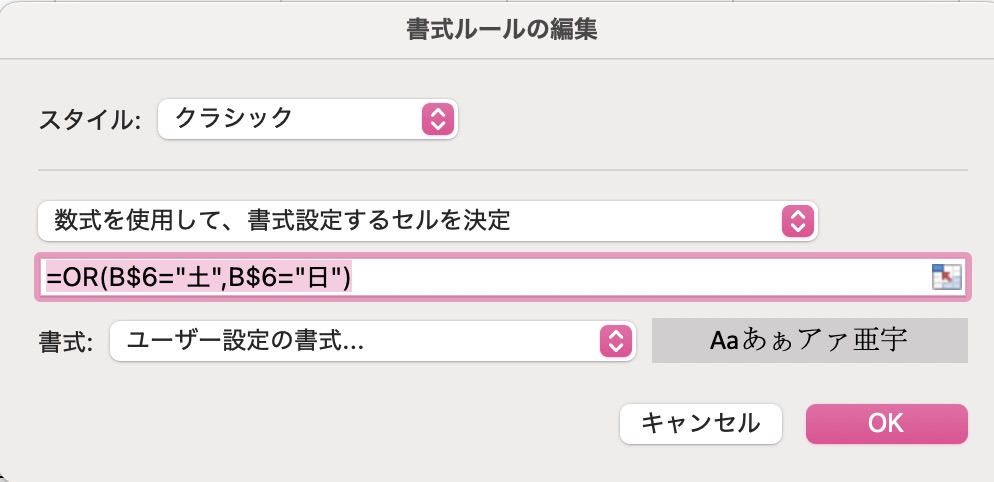Open the クラシック style dropdown
The width and height of the screenshot is (994, 482).
point(307,119)
